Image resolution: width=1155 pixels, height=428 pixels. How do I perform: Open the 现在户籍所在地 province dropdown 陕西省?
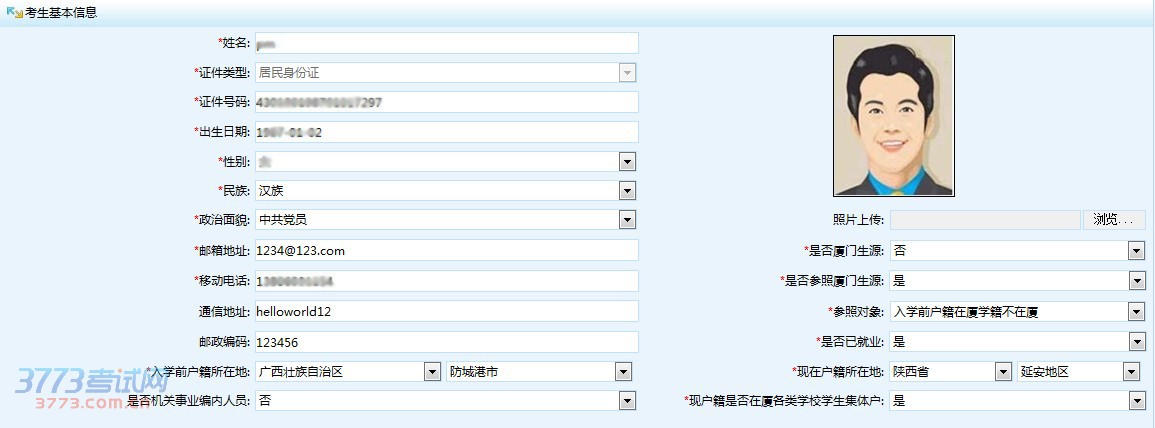1003,372
